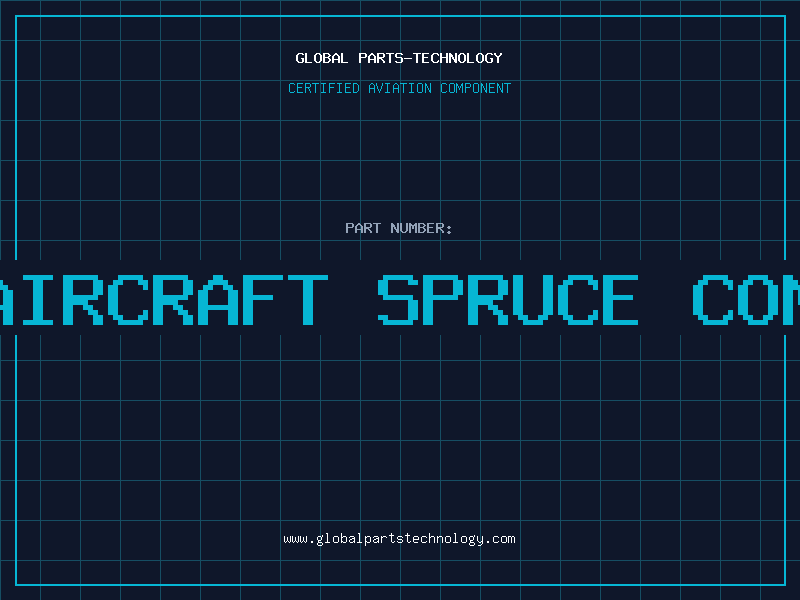Click the large SPRUCE word
This screenshot has width=800, height=600.
coord(508,299)
